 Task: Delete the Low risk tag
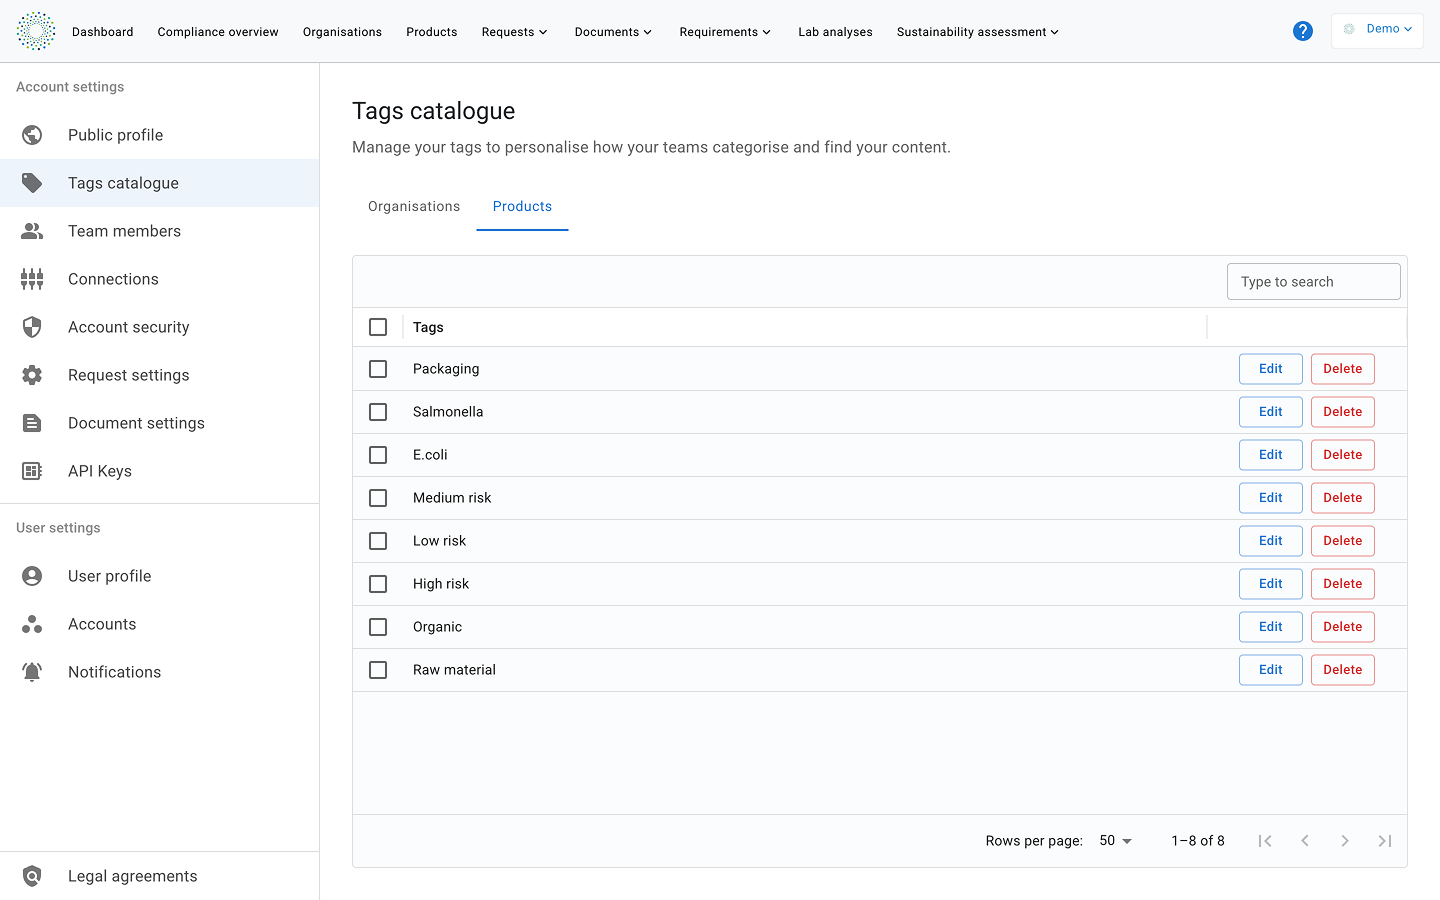[x=1343, y=541]
